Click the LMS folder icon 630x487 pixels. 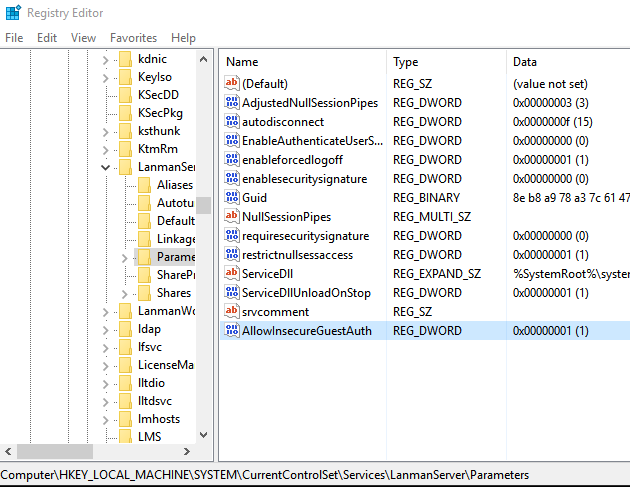coord(125,436)
